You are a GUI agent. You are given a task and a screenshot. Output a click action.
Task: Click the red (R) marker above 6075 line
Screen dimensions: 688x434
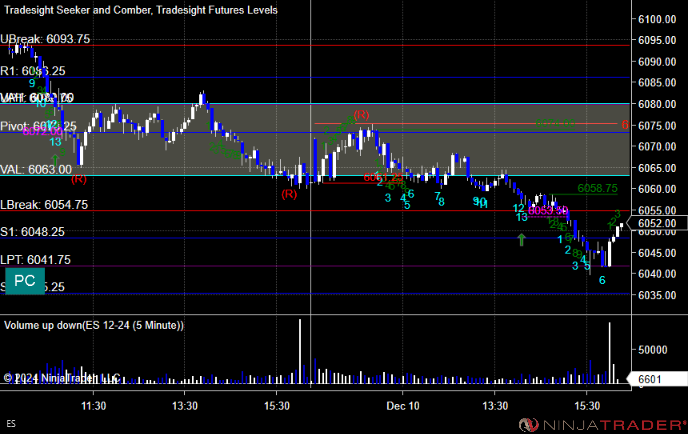click(361, 115)
